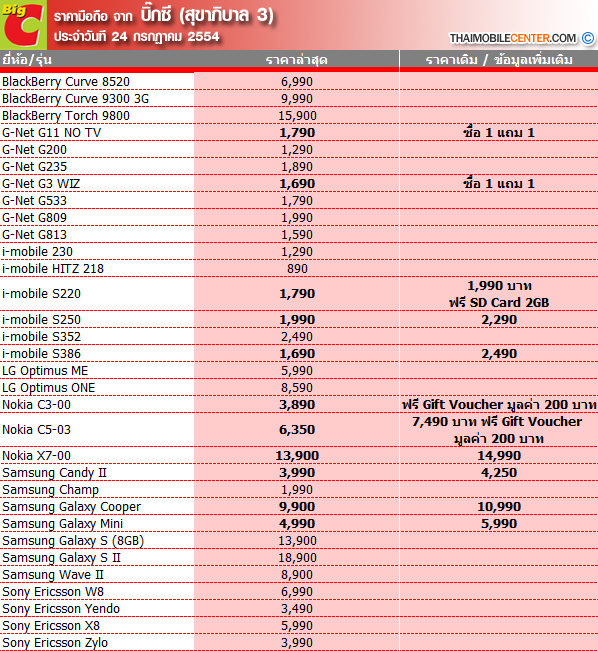Click ซื้อ 1 แถม 1 for G-Net G3 WIZ

coord(499,184)
